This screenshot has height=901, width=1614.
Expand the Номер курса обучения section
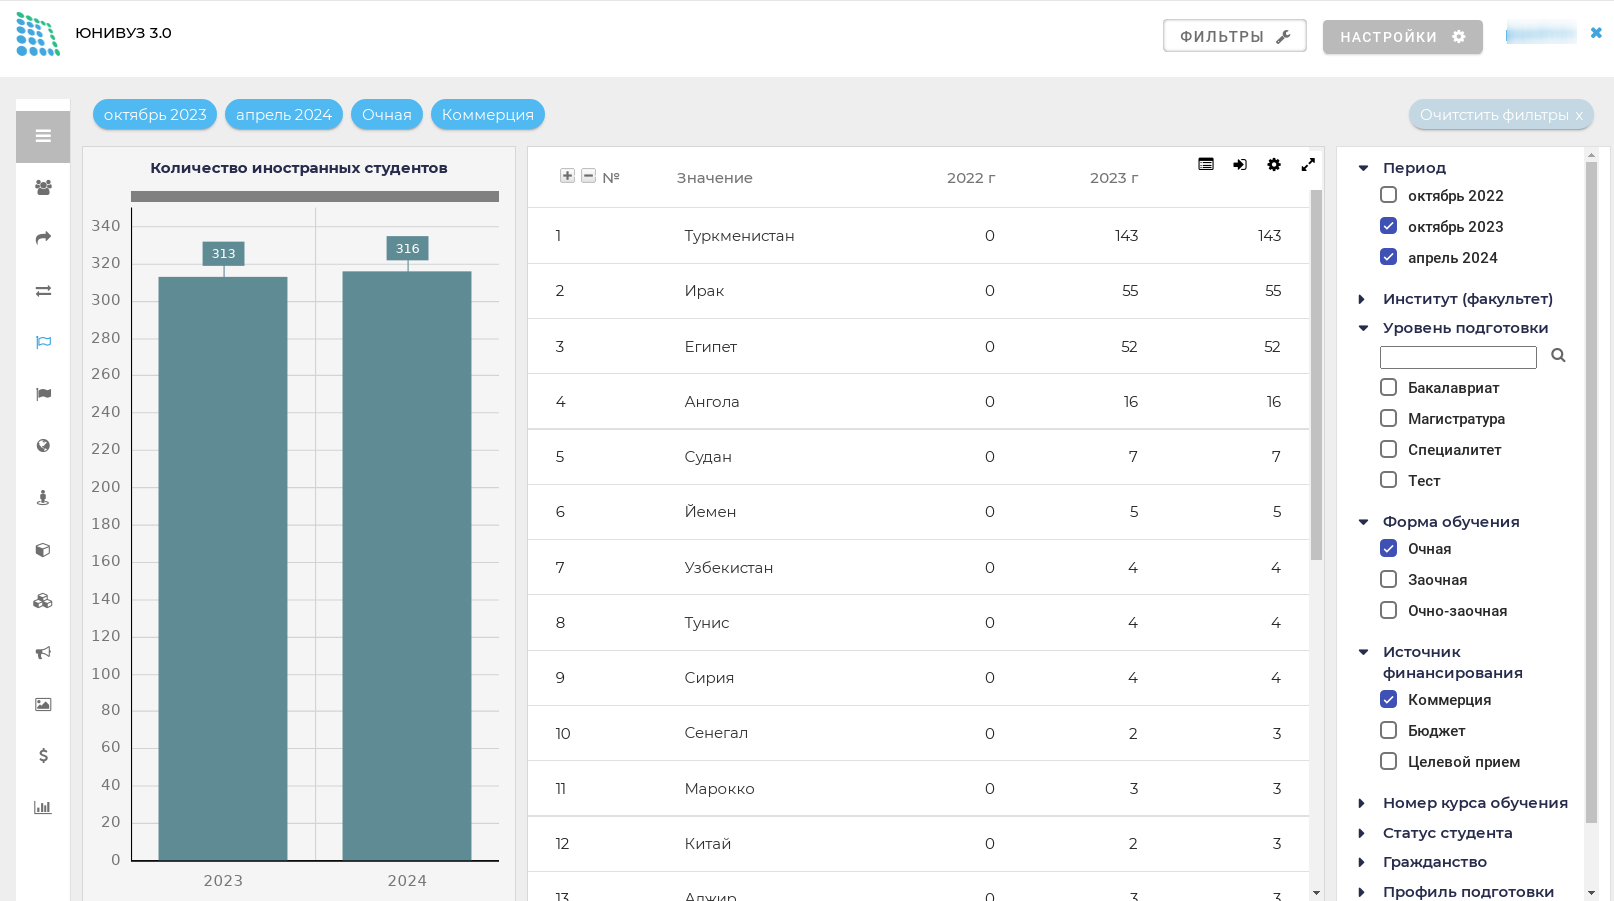point(1362,803)
